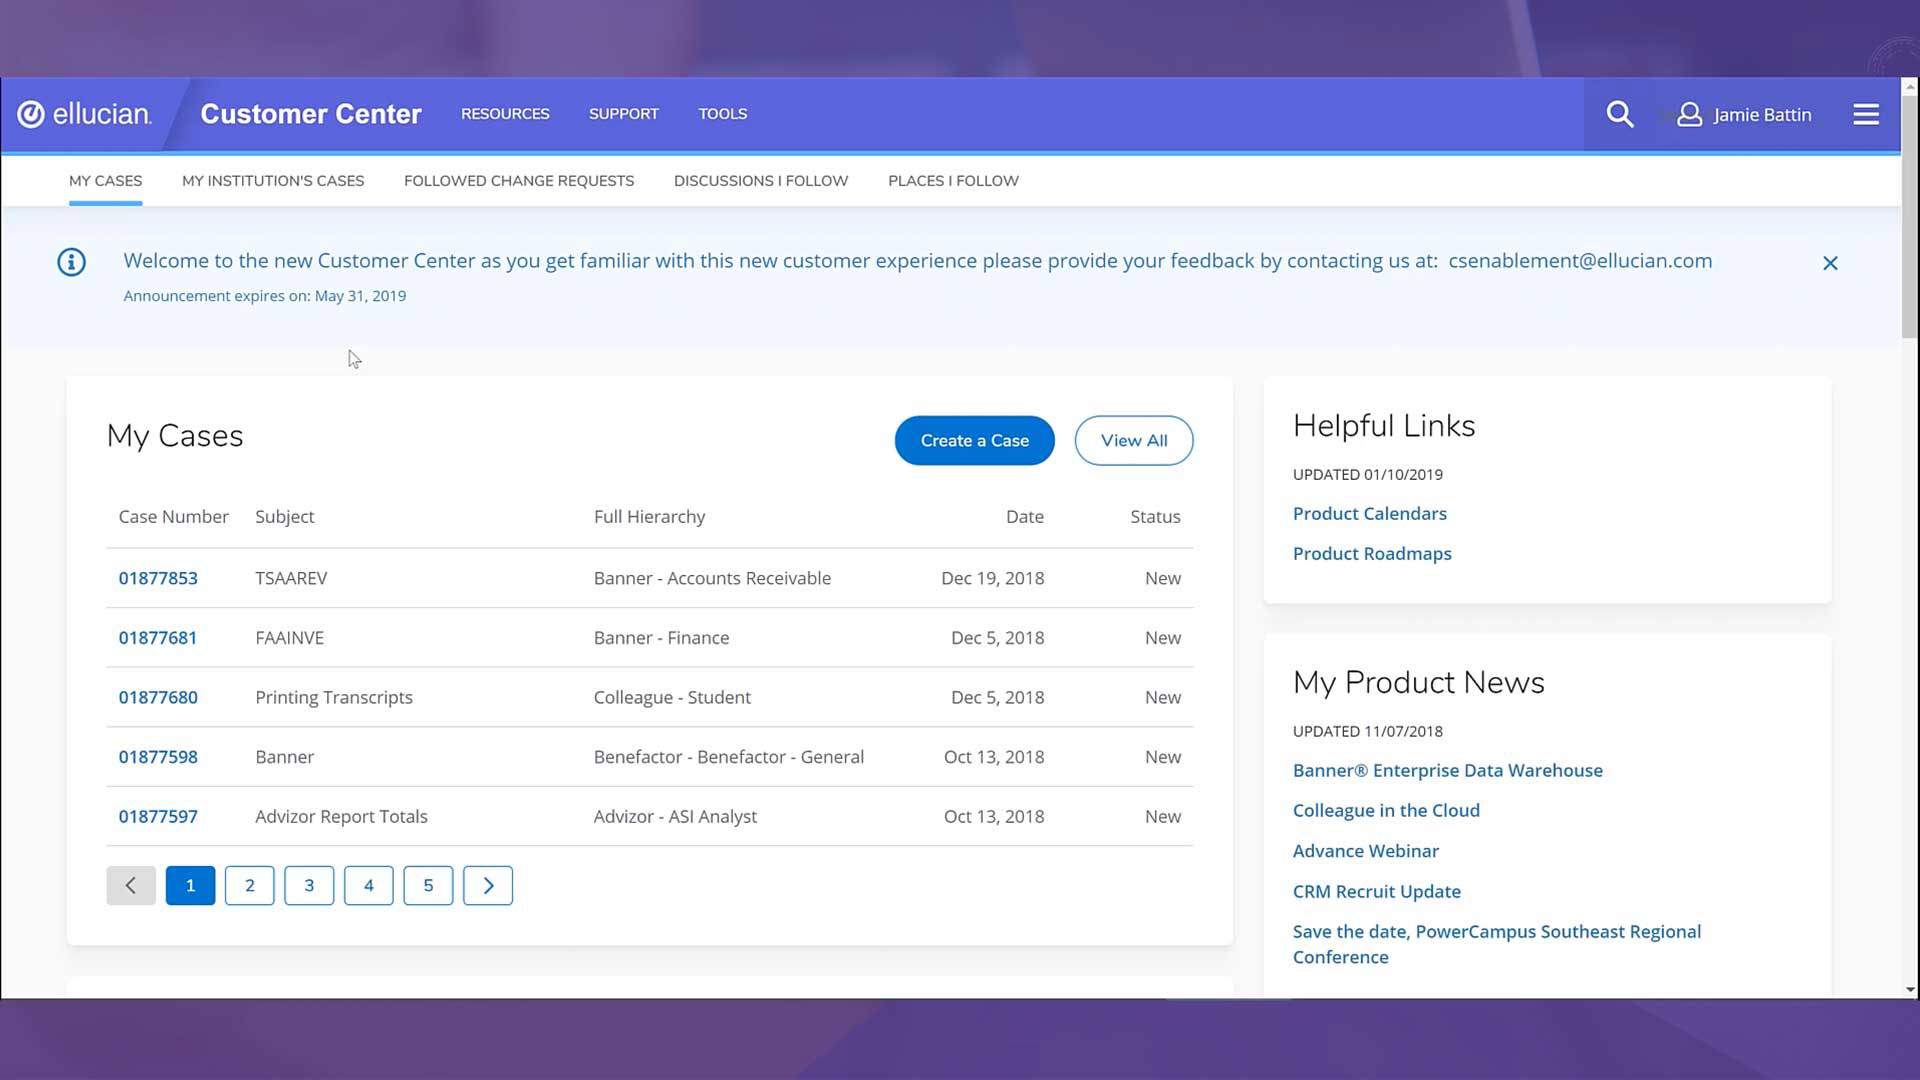The width and height of the screenshot is (1920, 1080).
Task: Click the Colleague - Student hierarchy cell
Action: click(672, 697)
